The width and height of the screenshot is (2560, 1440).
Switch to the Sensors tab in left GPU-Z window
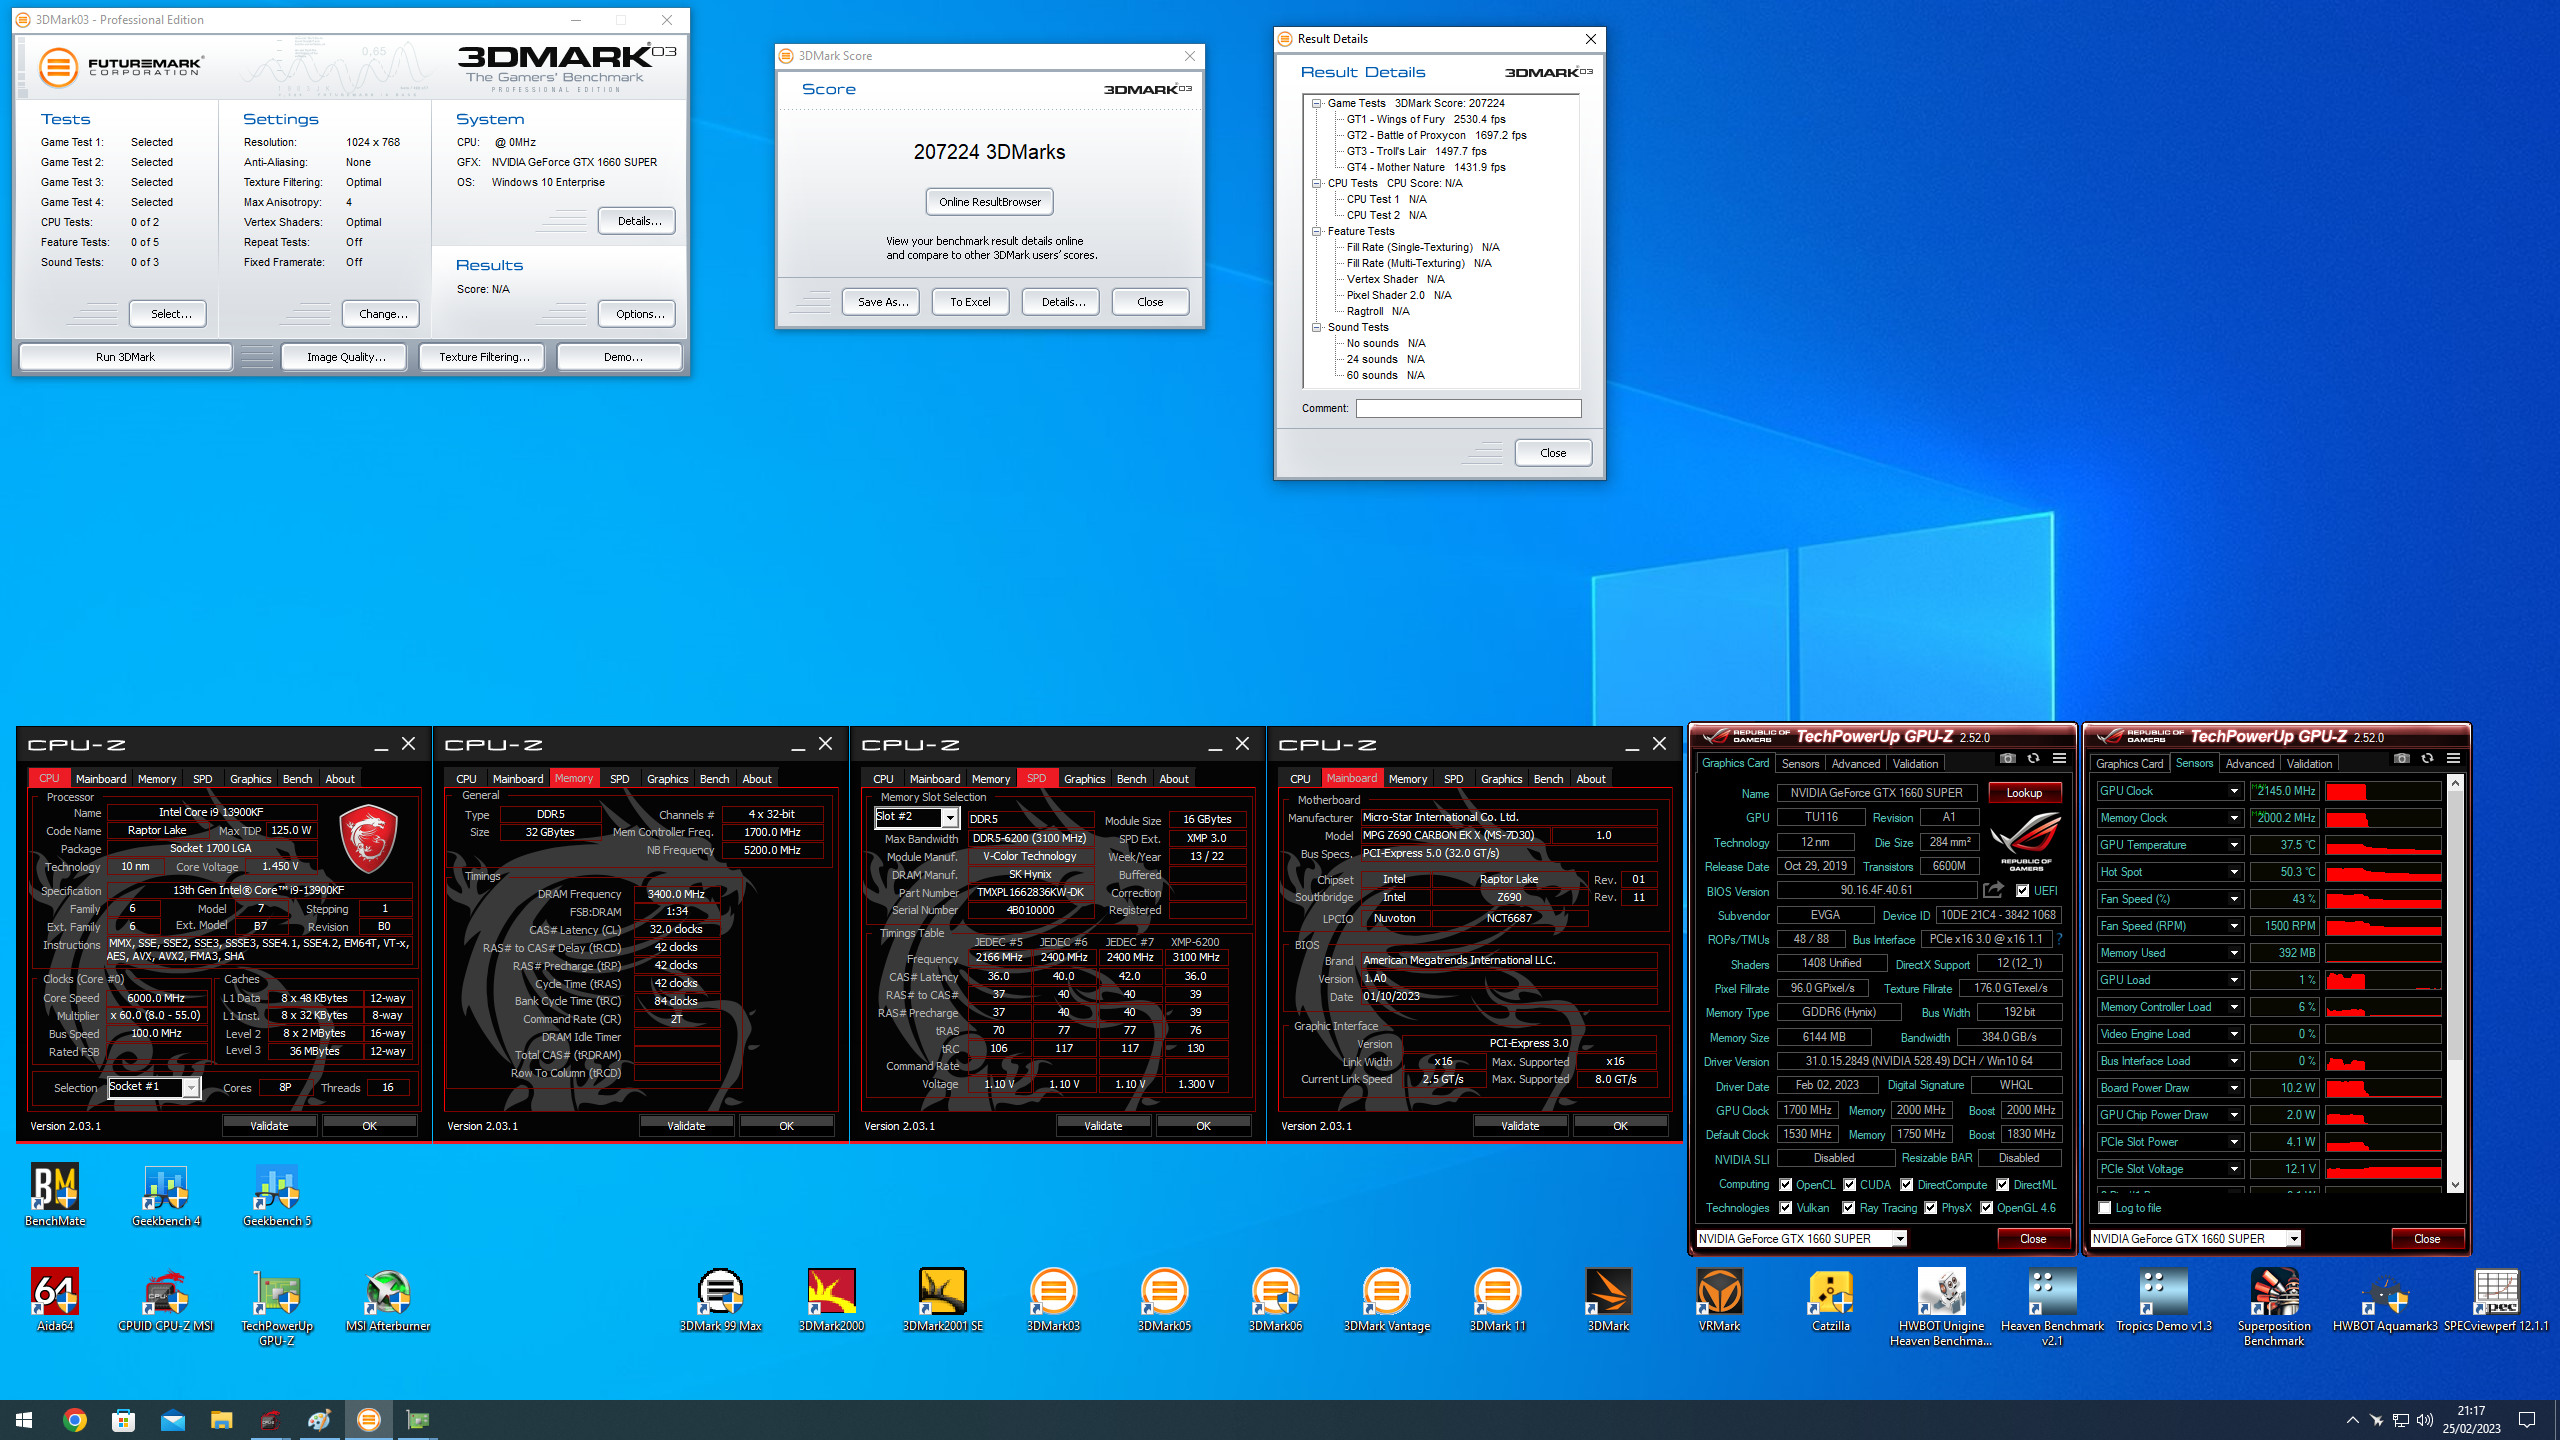pos(1800,764)
